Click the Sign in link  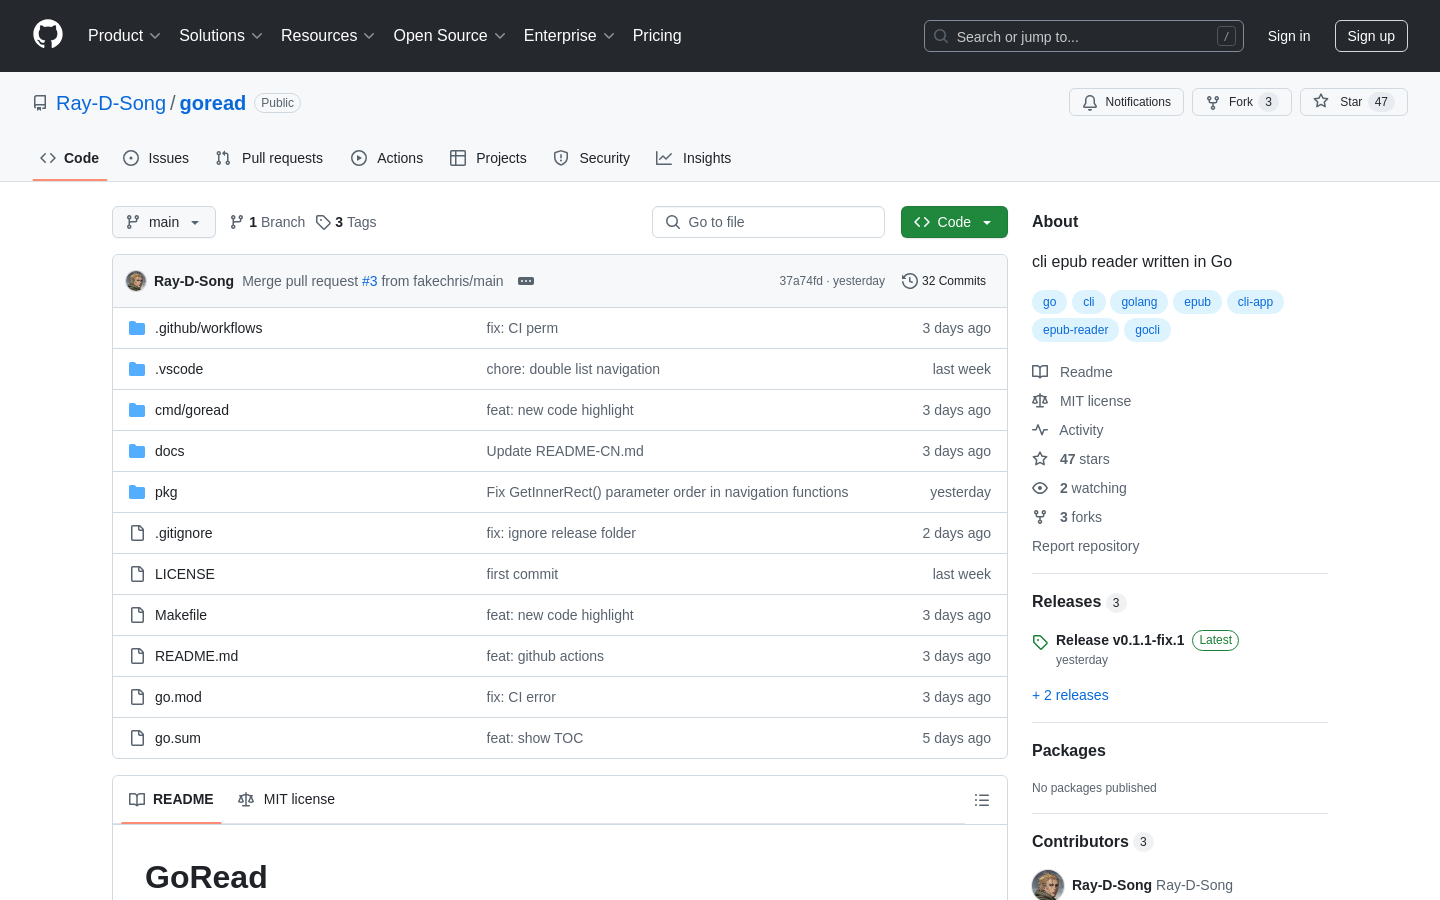point(1289,36)
